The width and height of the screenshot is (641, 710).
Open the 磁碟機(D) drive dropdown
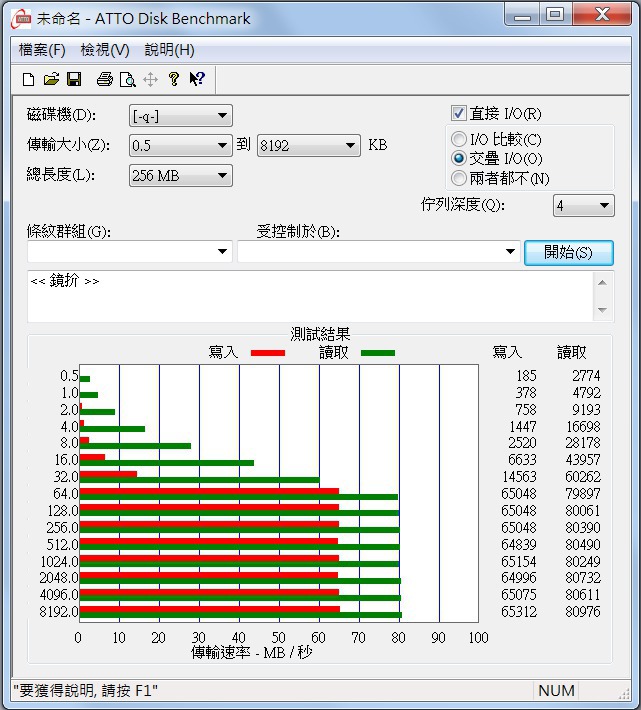(x=181, y=115)
